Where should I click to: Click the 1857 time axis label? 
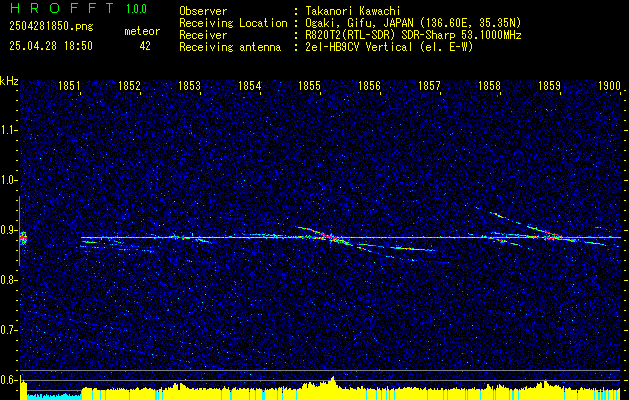click(430, 86)
